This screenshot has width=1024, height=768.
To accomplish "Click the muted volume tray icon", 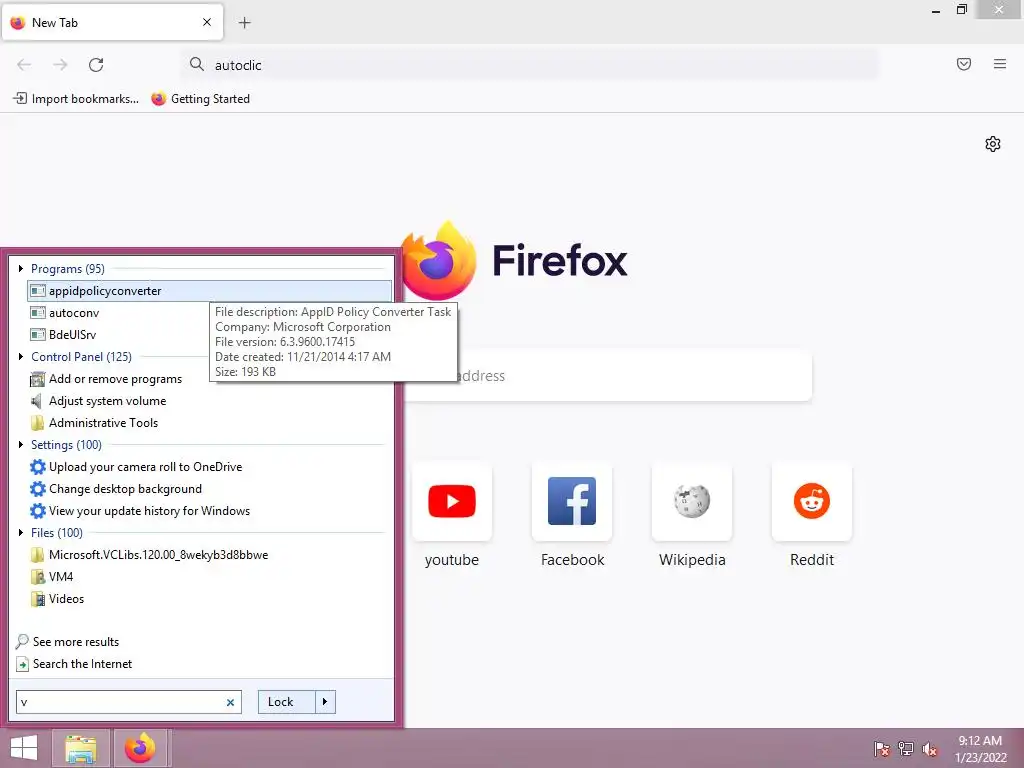I will click(x=929, y=749).
